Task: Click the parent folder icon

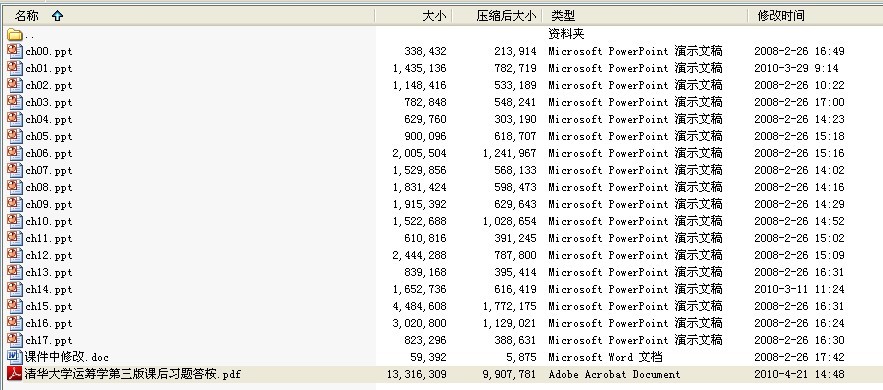Action: [15, 34]
